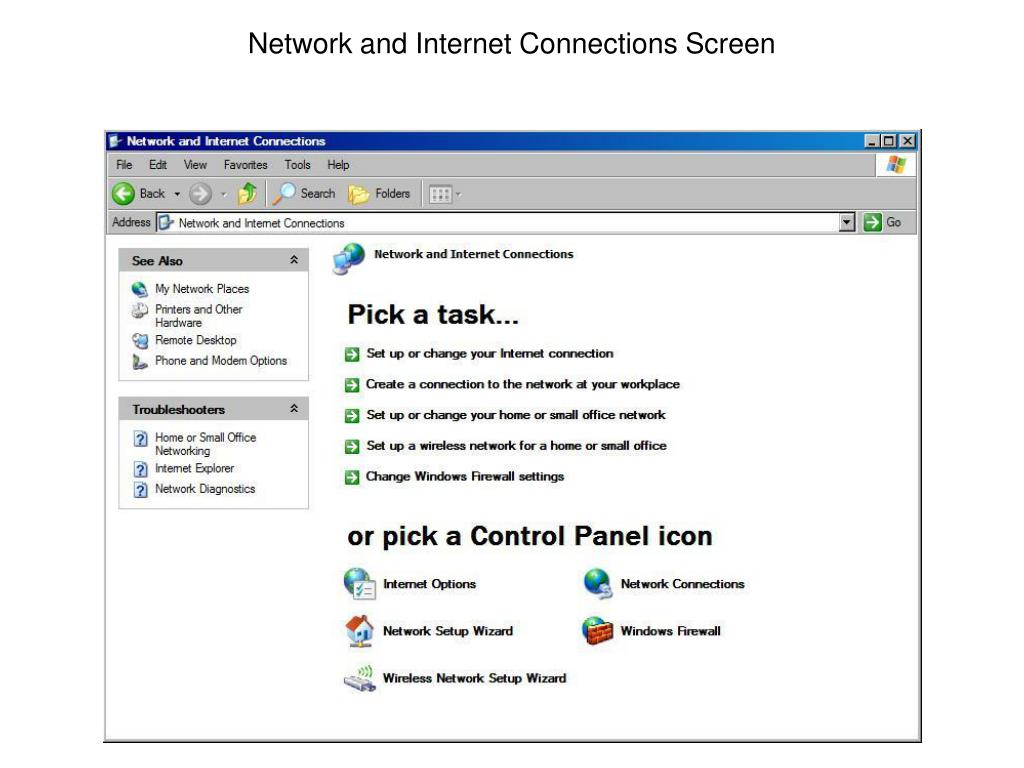Open Windows Firewall label
The height and width of the screenshot is (768, 1024).
coord(671,631)
